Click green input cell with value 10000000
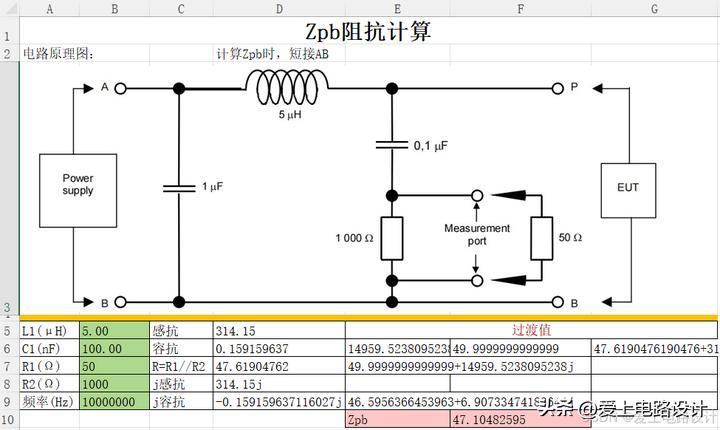This screenshot has width=720, height=430. [114, 402]
